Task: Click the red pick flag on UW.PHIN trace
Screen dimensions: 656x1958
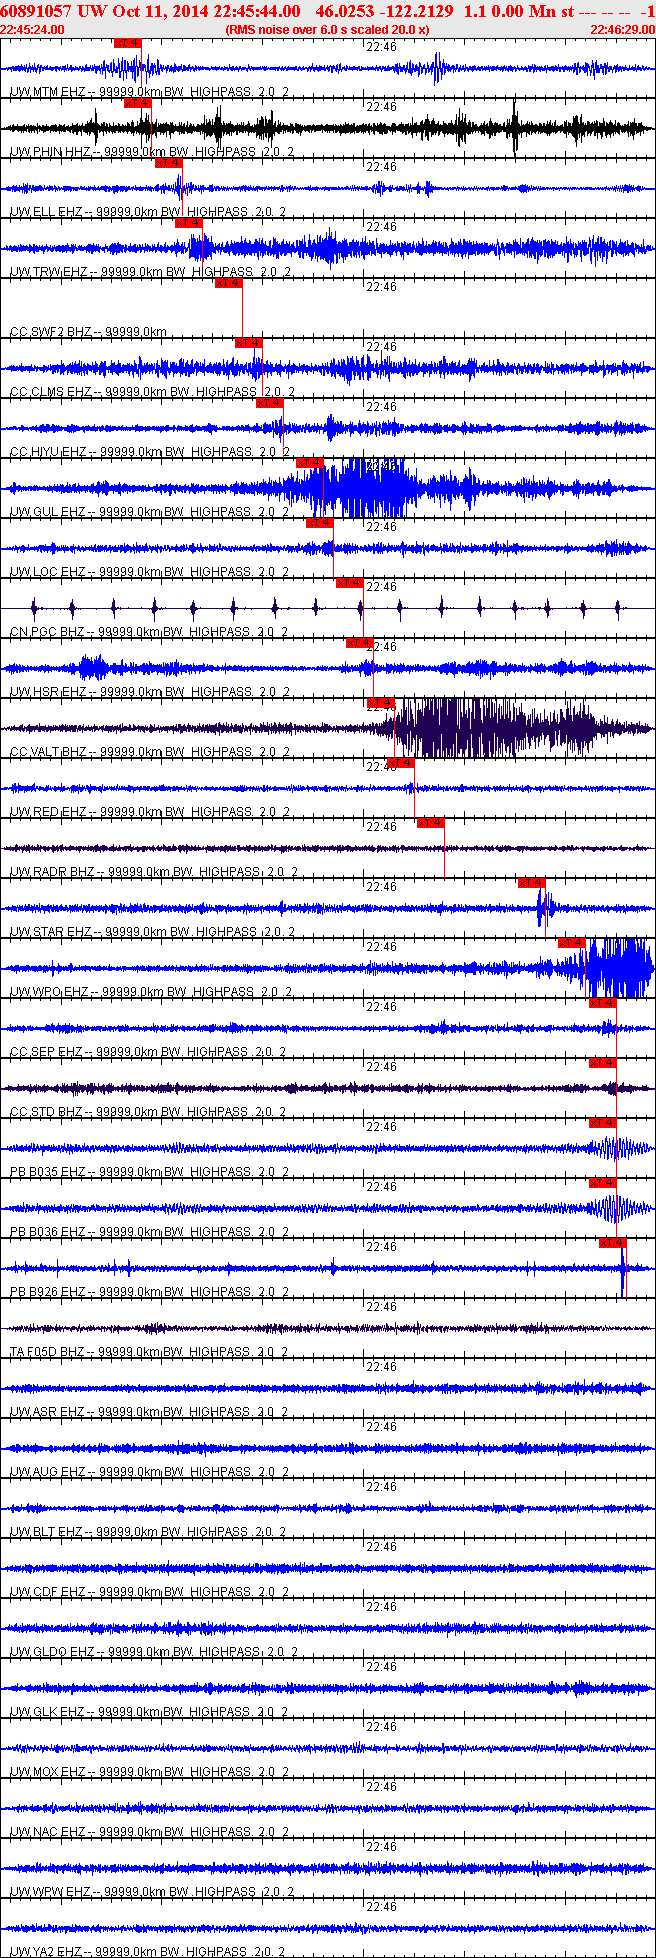Action: 138,103
